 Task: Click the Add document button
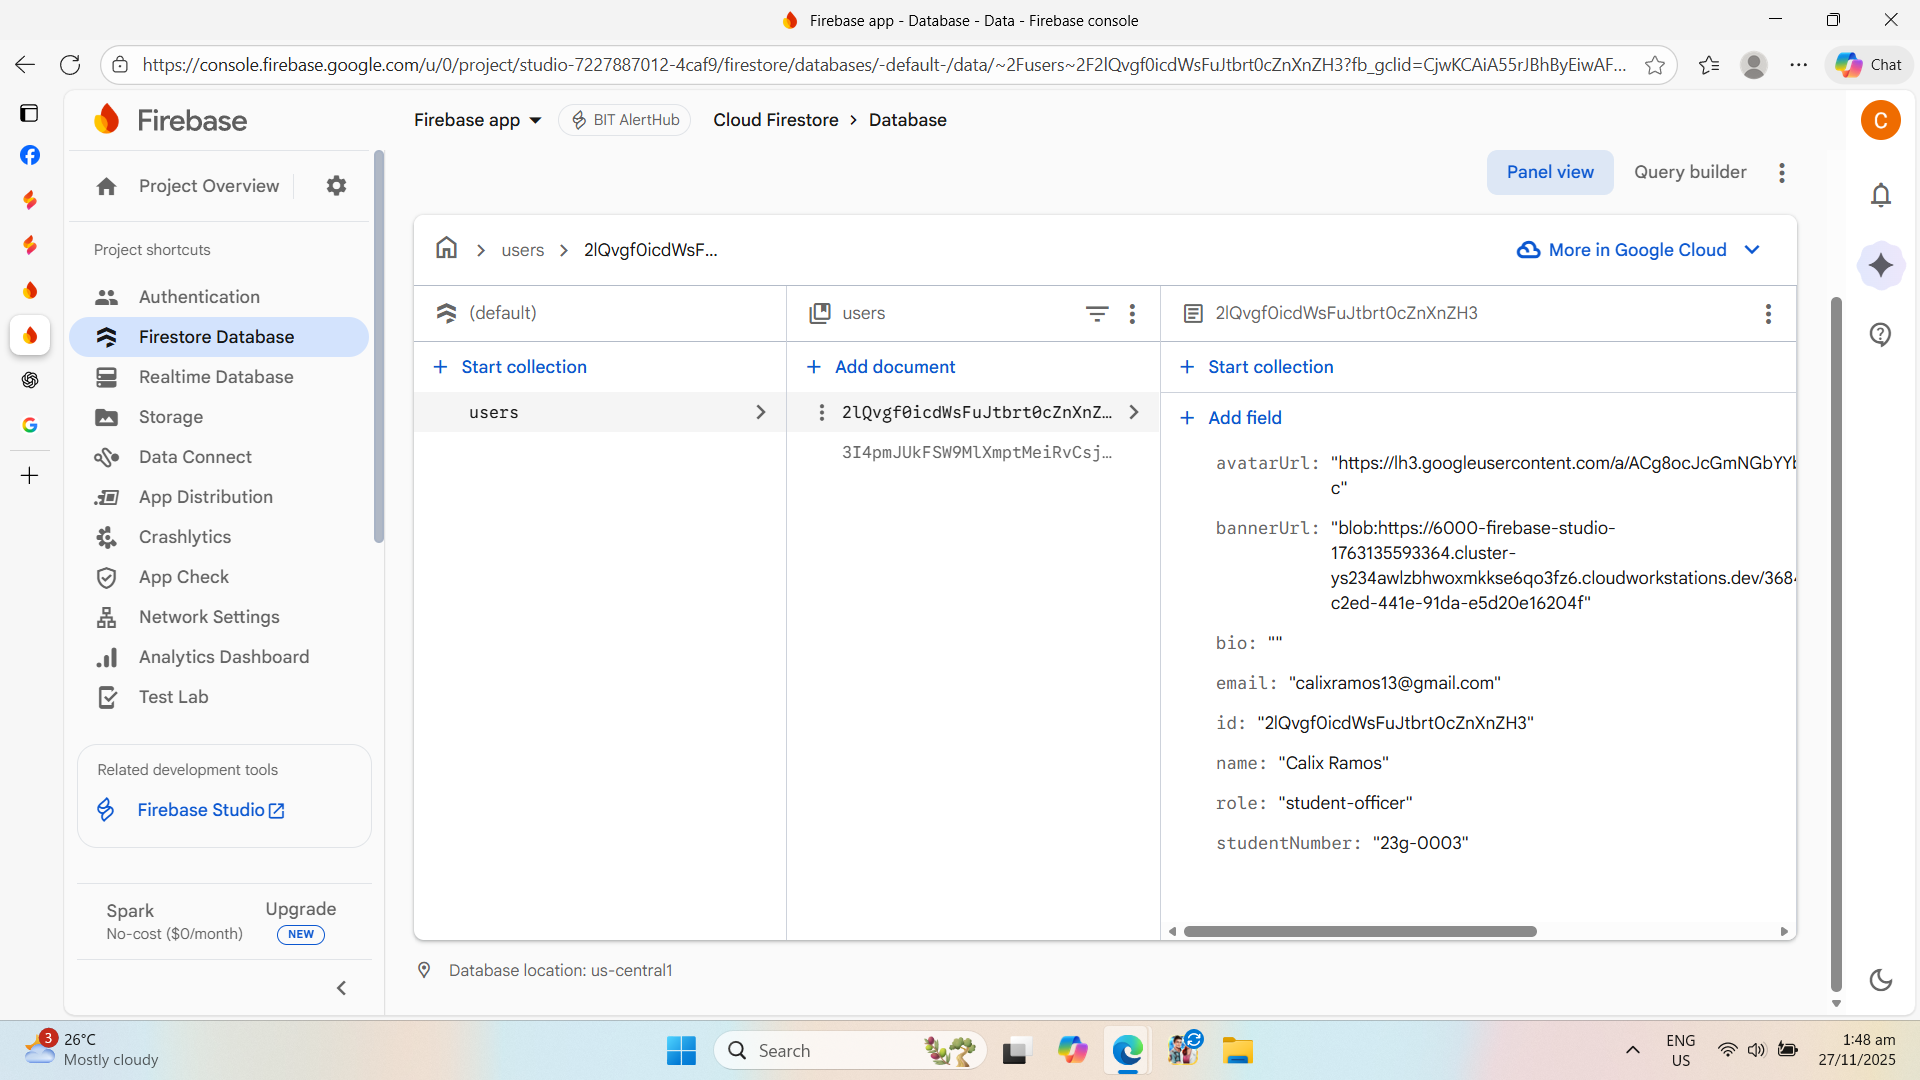coord(881,367)
